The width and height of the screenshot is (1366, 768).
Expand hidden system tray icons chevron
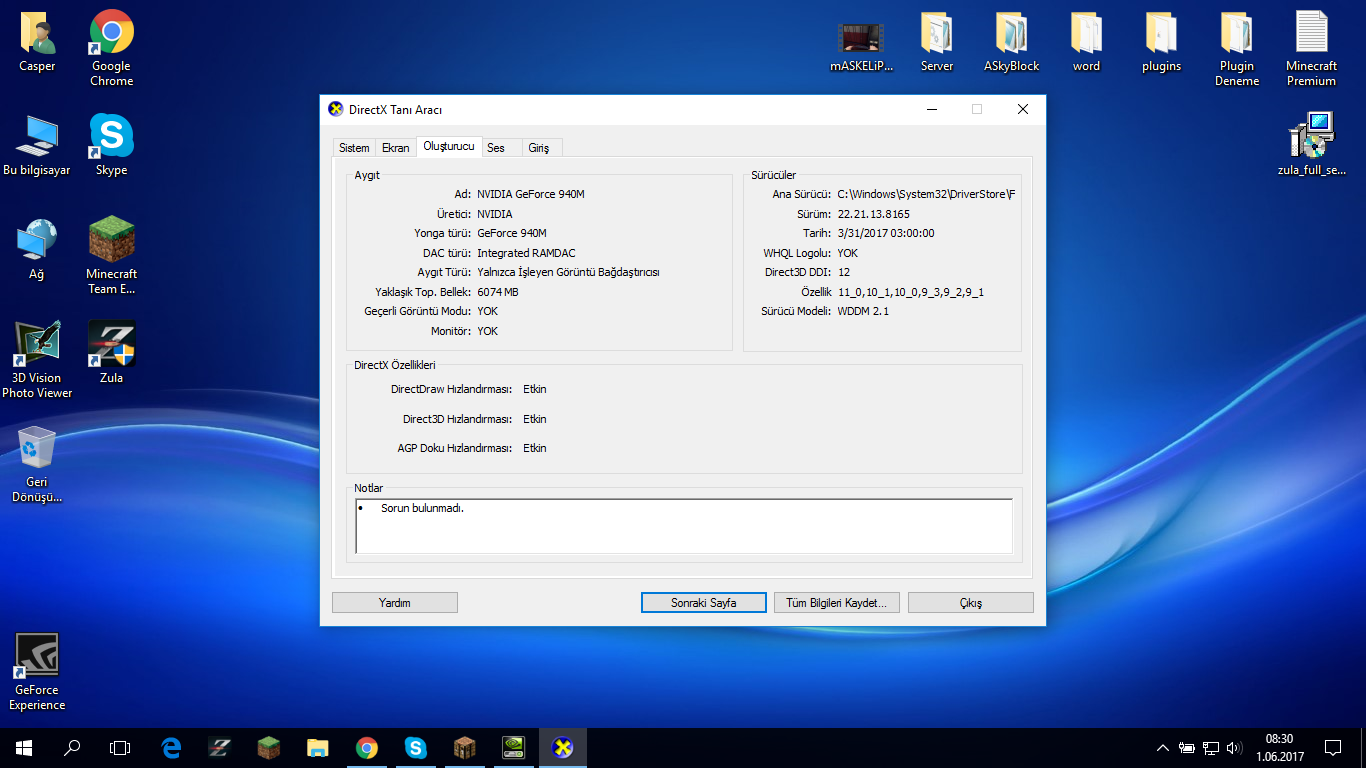coord(1162,747)
